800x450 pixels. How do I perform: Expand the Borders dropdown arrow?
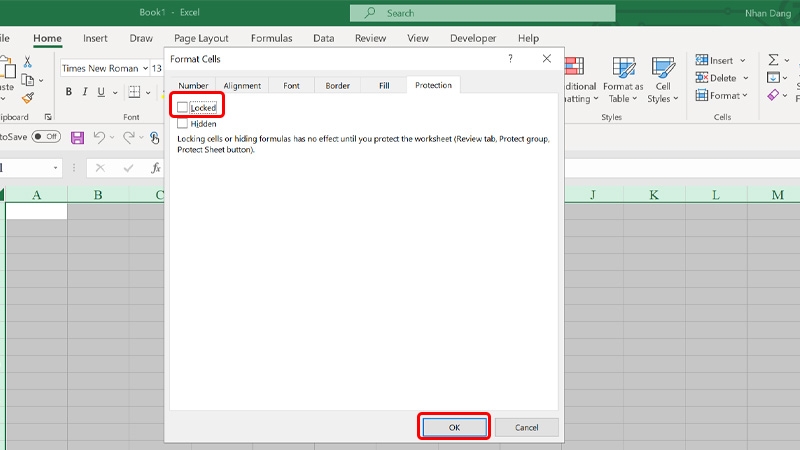pos(148,92)
